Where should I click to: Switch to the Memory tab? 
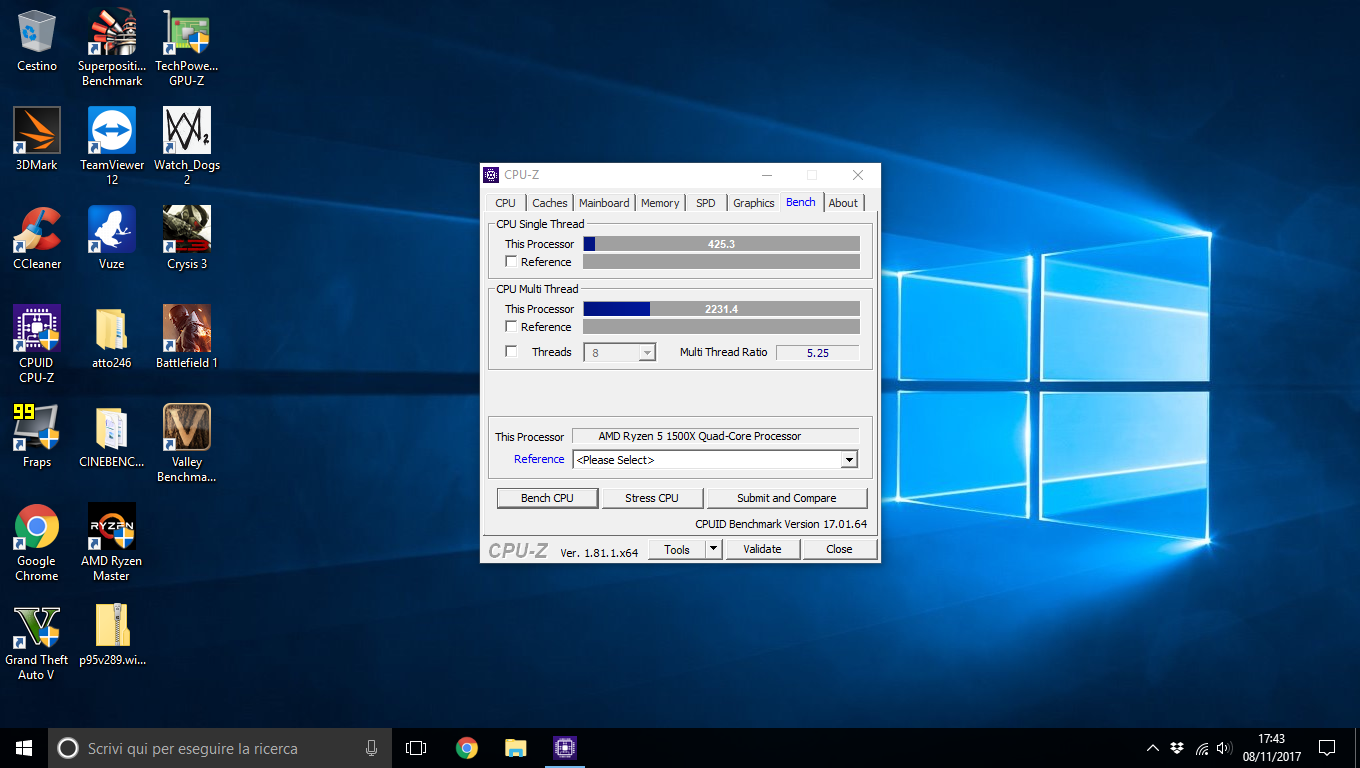pyautogui.click(x=660, y=203)
